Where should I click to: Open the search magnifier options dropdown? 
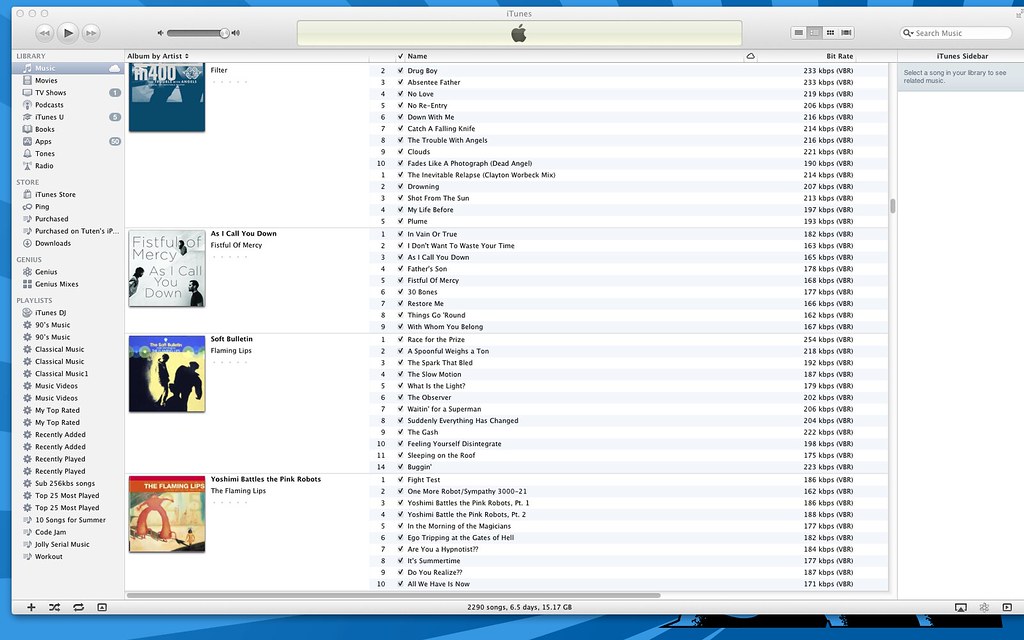(908, 33)
